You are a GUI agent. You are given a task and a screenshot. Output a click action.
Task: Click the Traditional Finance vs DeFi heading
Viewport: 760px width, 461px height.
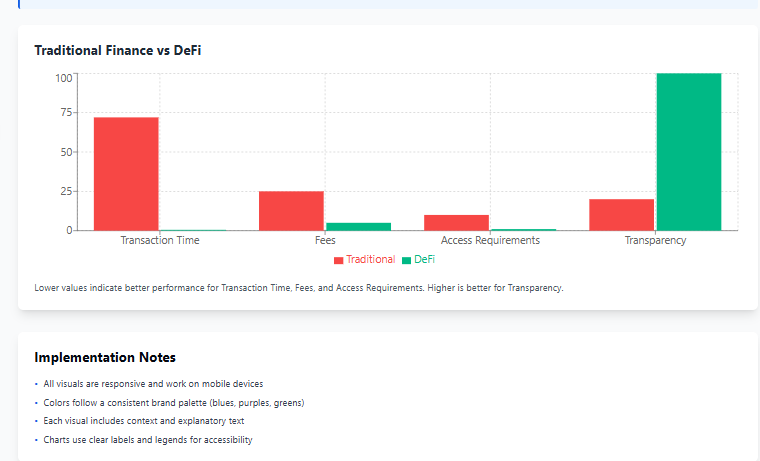118,50
